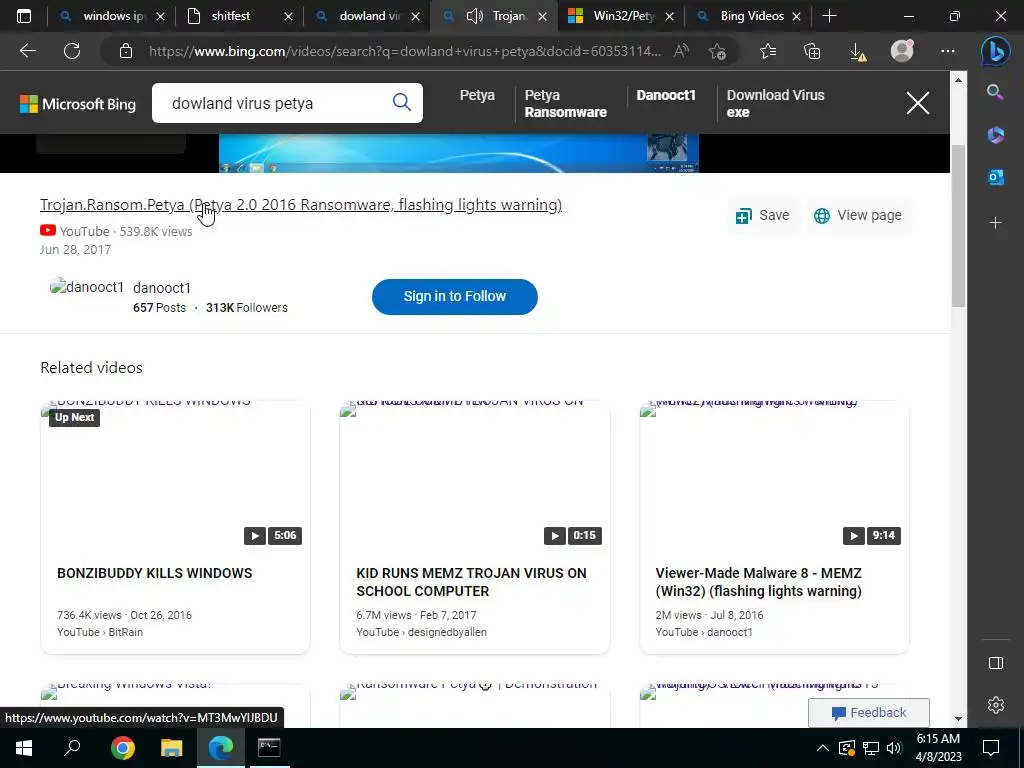The image size is (1024, 768).
Task: Open Settings and more ellipsis menu
Action: pyautogui.click(x=948, y=51)
